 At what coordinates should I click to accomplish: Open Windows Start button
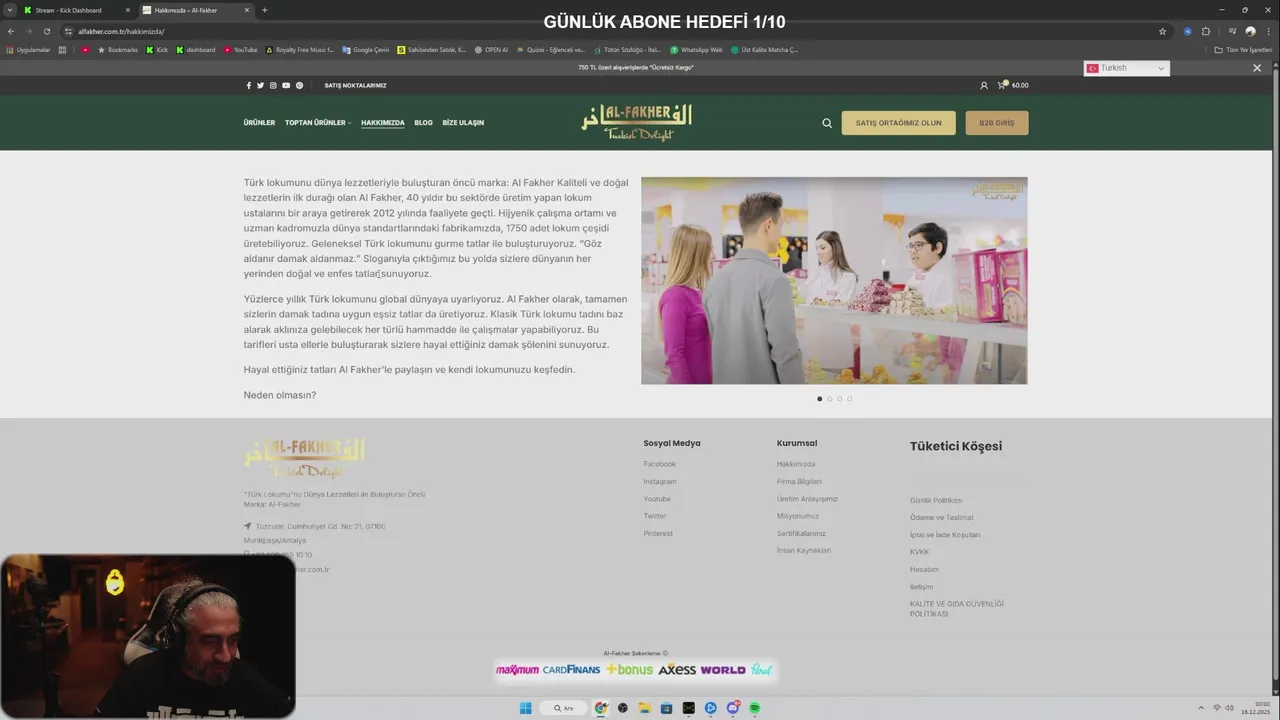(525, 708)
